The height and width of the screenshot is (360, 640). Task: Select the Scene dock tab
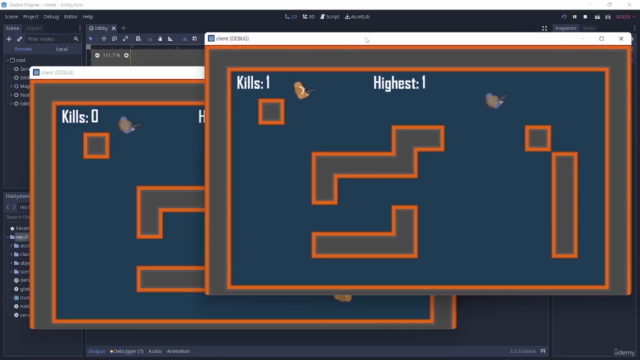click(x=12, y=28)
